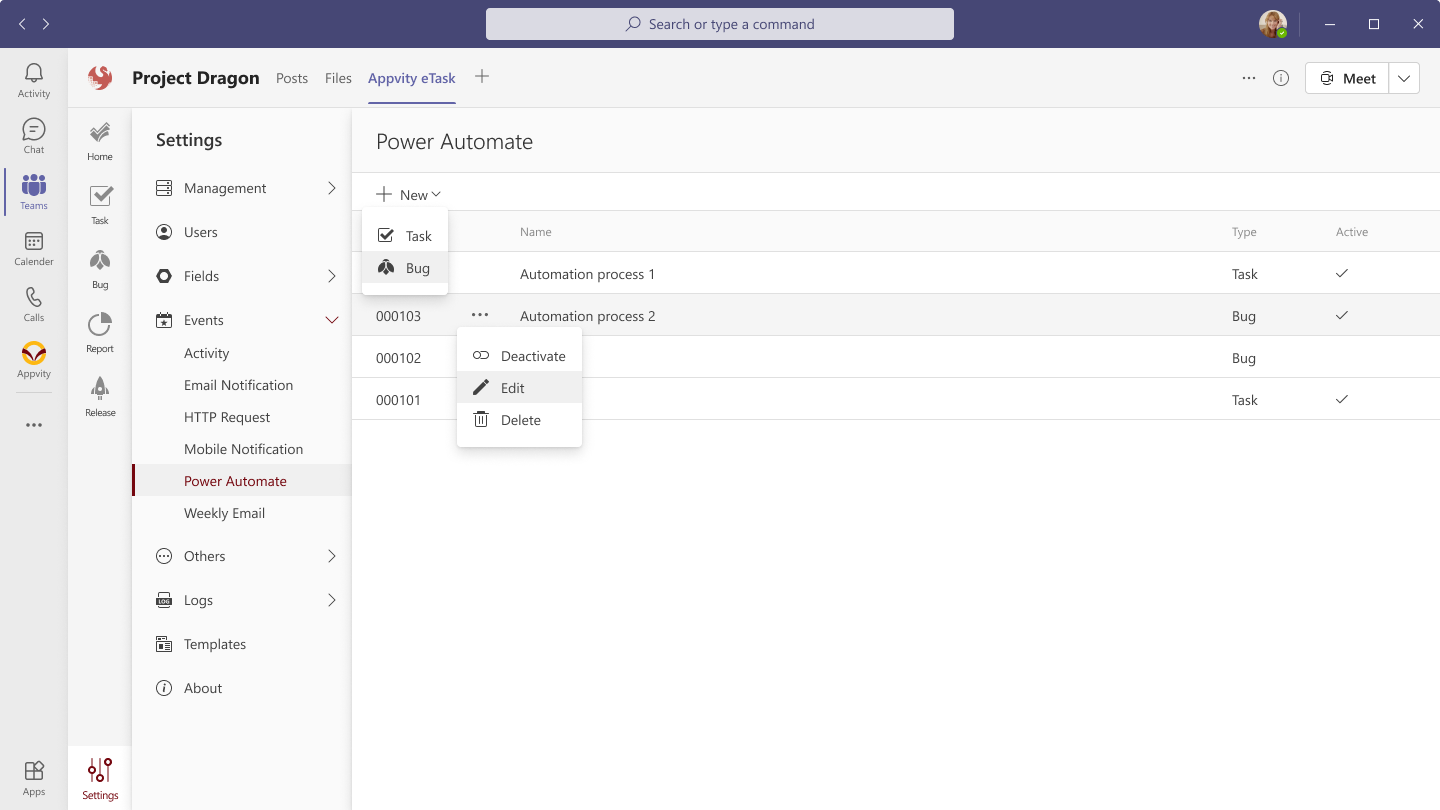
Task: Click the search or command box
Action: 720,24
